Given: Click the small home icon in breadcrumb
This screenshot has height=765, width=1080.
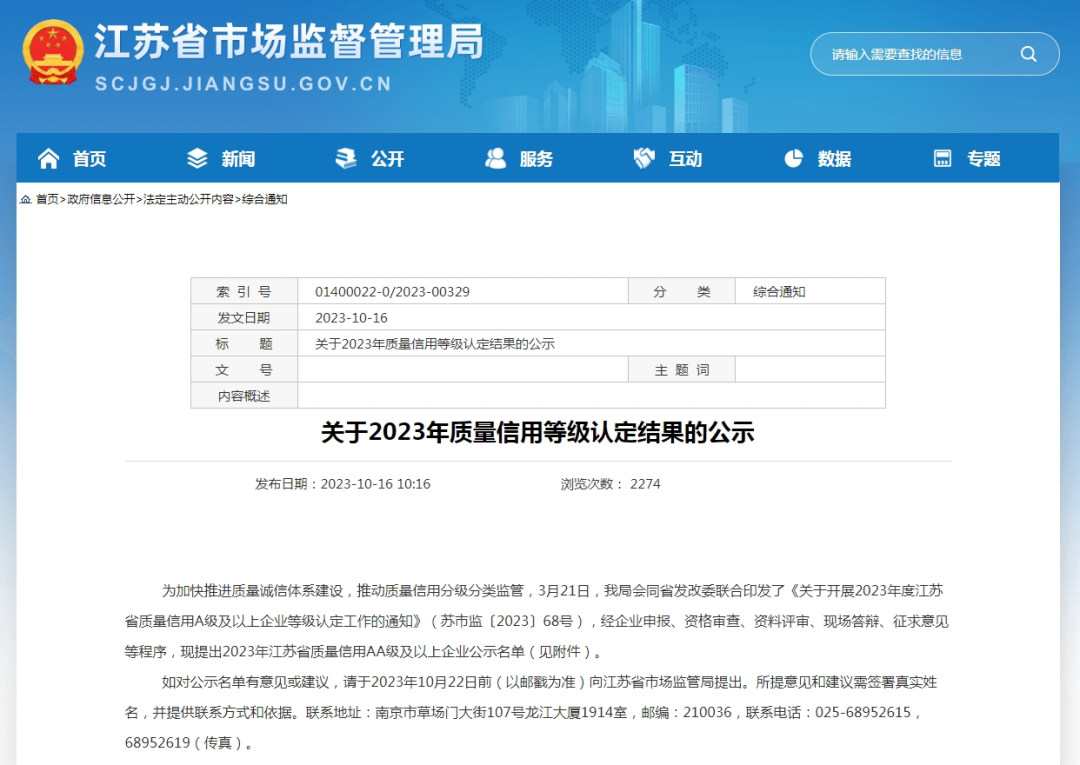Looking at the screenshot, I should coord(25,199).
